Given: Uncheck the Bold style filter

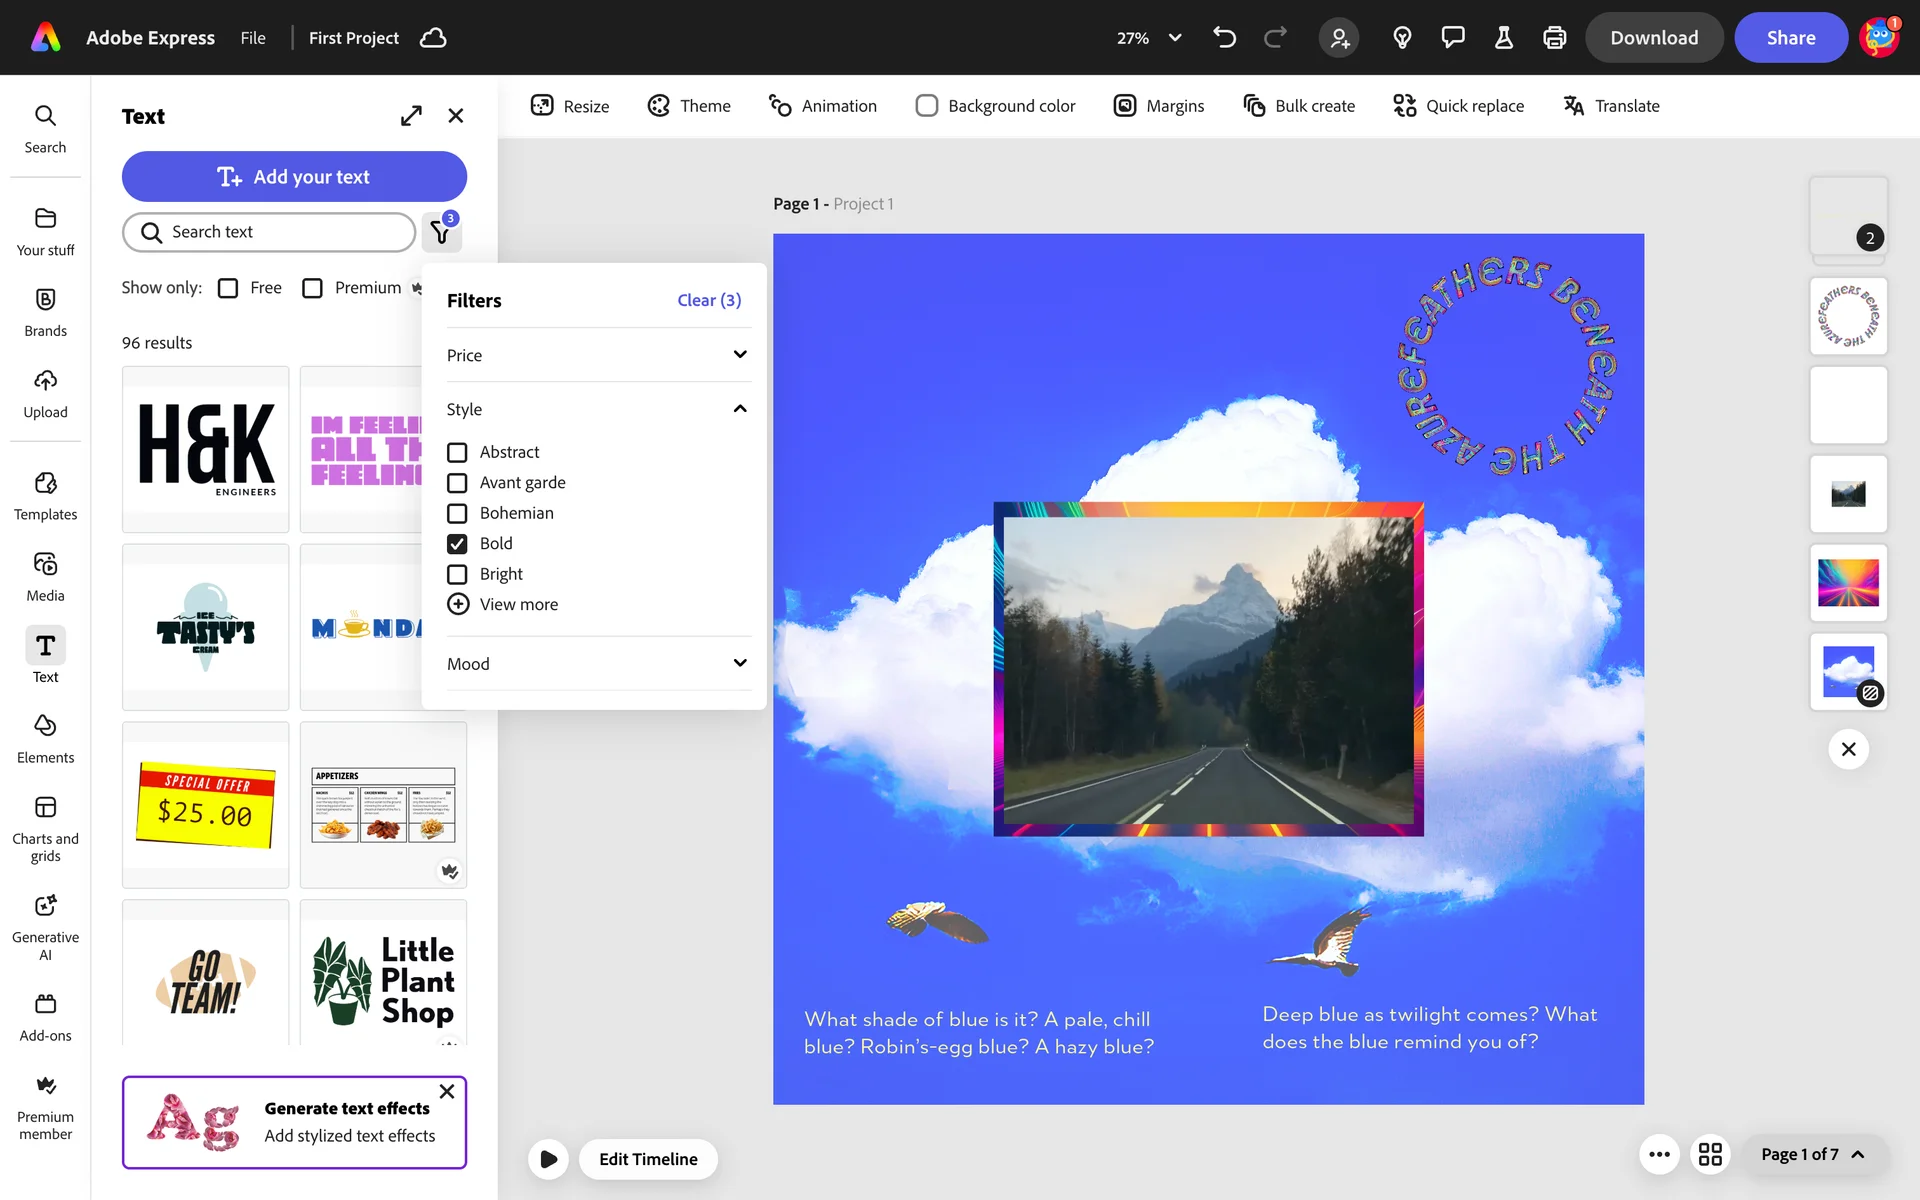Looking at the screenshot, I should (457, 543).
